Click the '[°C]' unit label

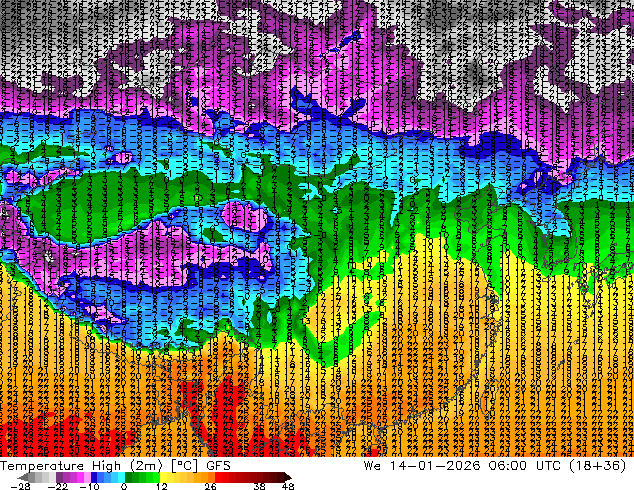[x=184, y=466]
